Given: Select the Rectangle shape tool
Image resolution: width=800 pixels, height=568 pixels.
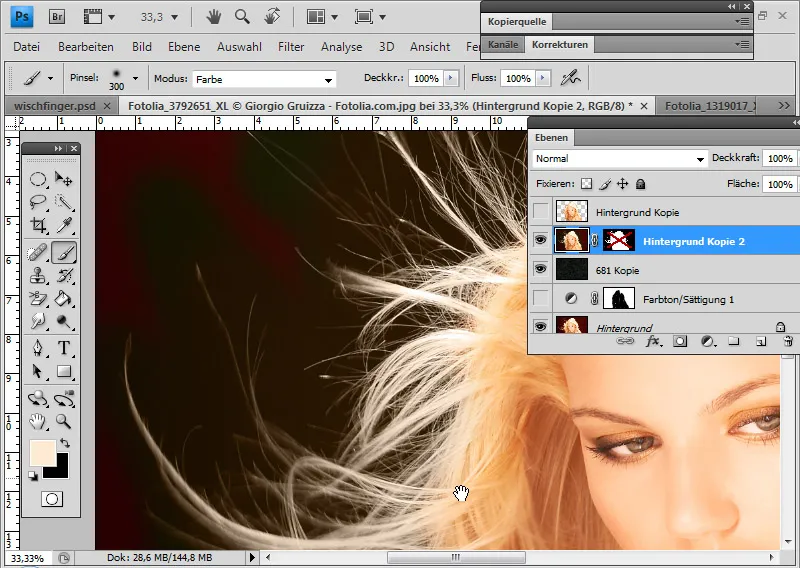Looking at the screenshot, I should 64,371.
